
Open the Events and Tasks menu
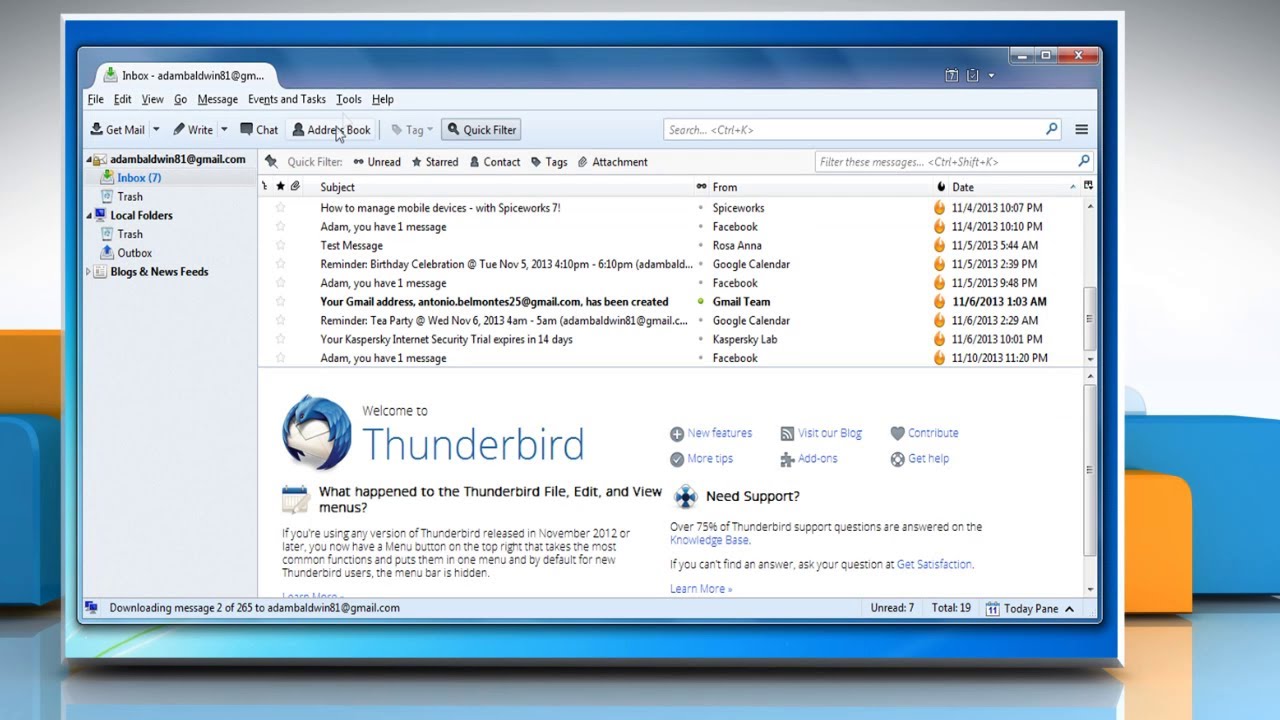(x=287, y=99)
